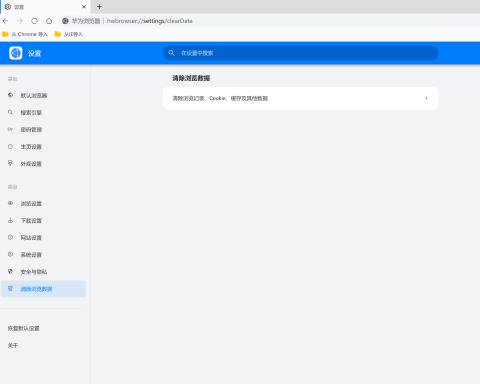Screen dimensions: 480x384
Task: Click the key icon for password management
Action: click(10, 129)
